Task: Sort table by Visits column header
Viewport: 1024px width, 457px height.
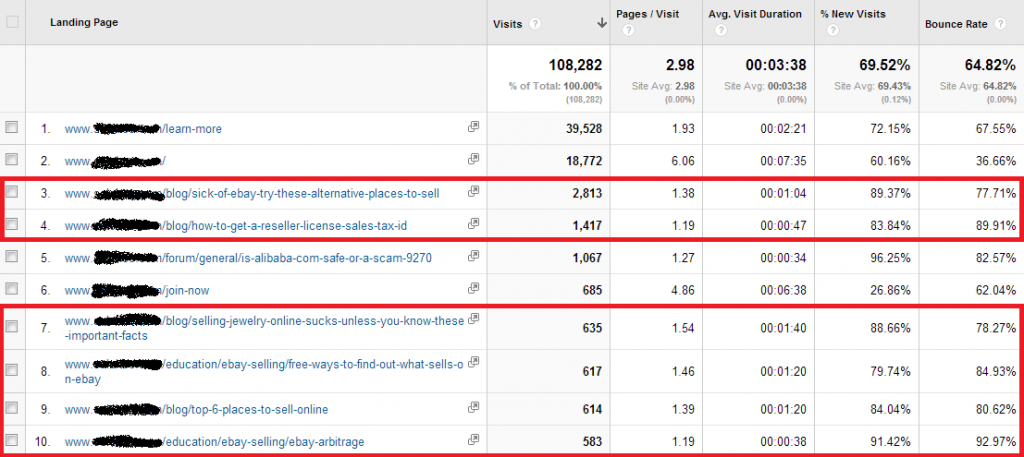Action: point(508,24)
